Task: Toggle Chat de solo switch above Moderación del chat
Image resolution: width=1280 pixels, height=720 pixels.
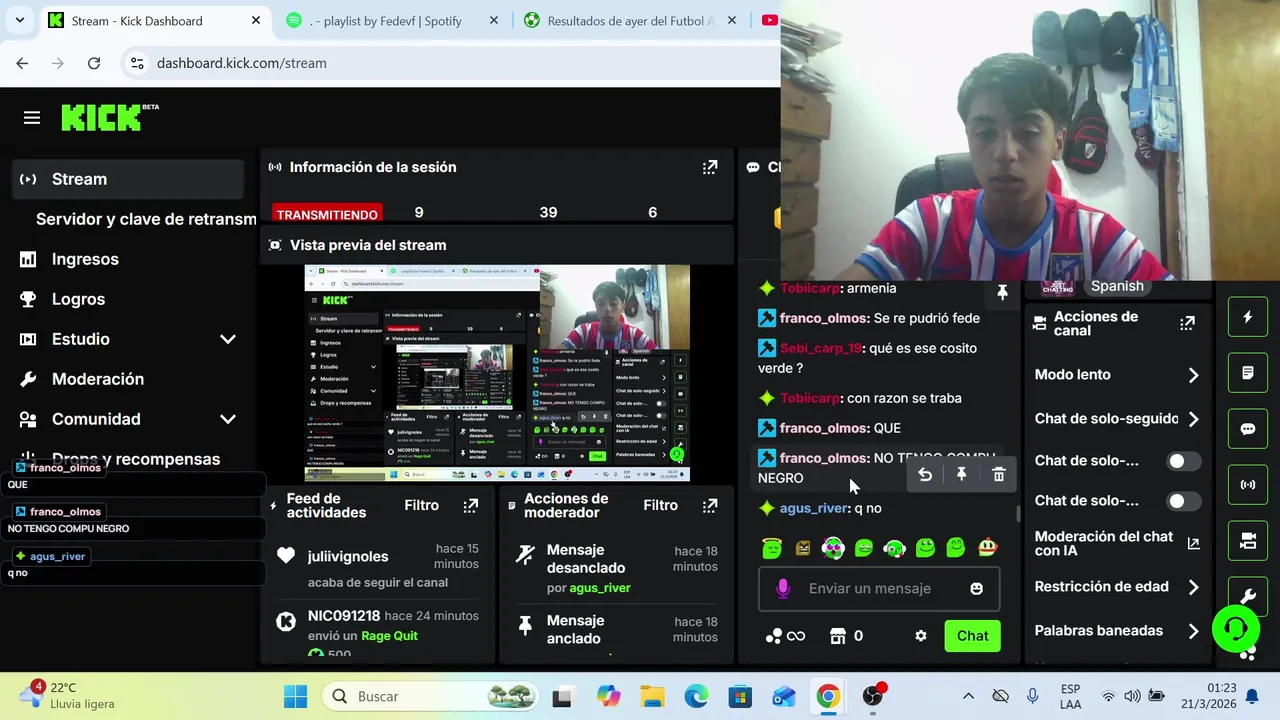Action: tap(1184, 501)
